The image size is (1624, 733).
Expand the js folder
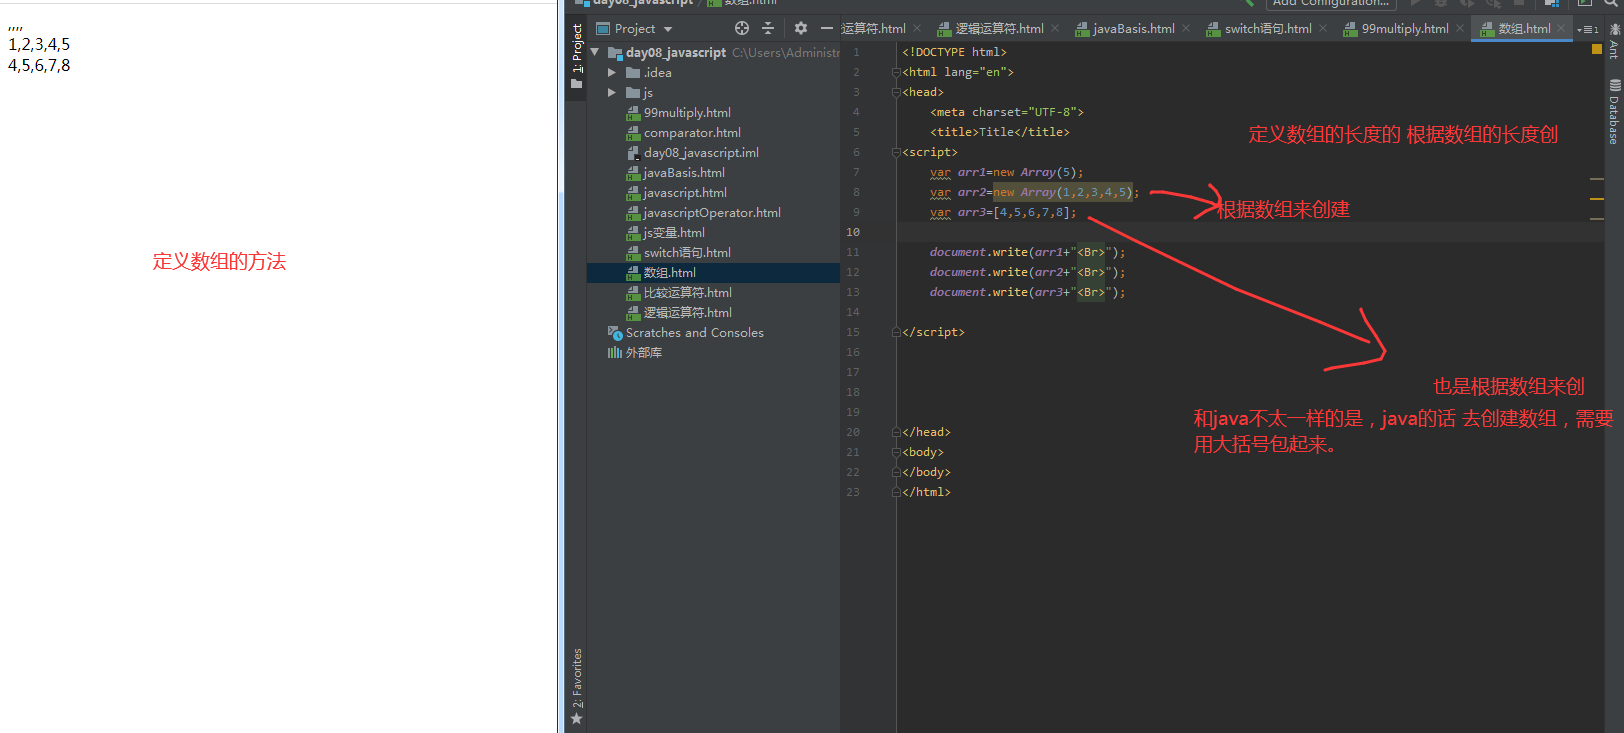pos(612,93)
